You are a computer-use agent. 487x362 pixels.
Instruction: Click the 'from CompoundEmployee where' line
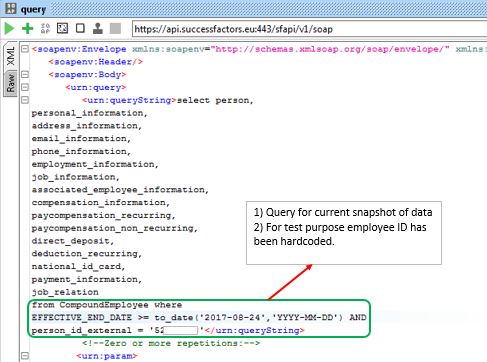point(107,305)
